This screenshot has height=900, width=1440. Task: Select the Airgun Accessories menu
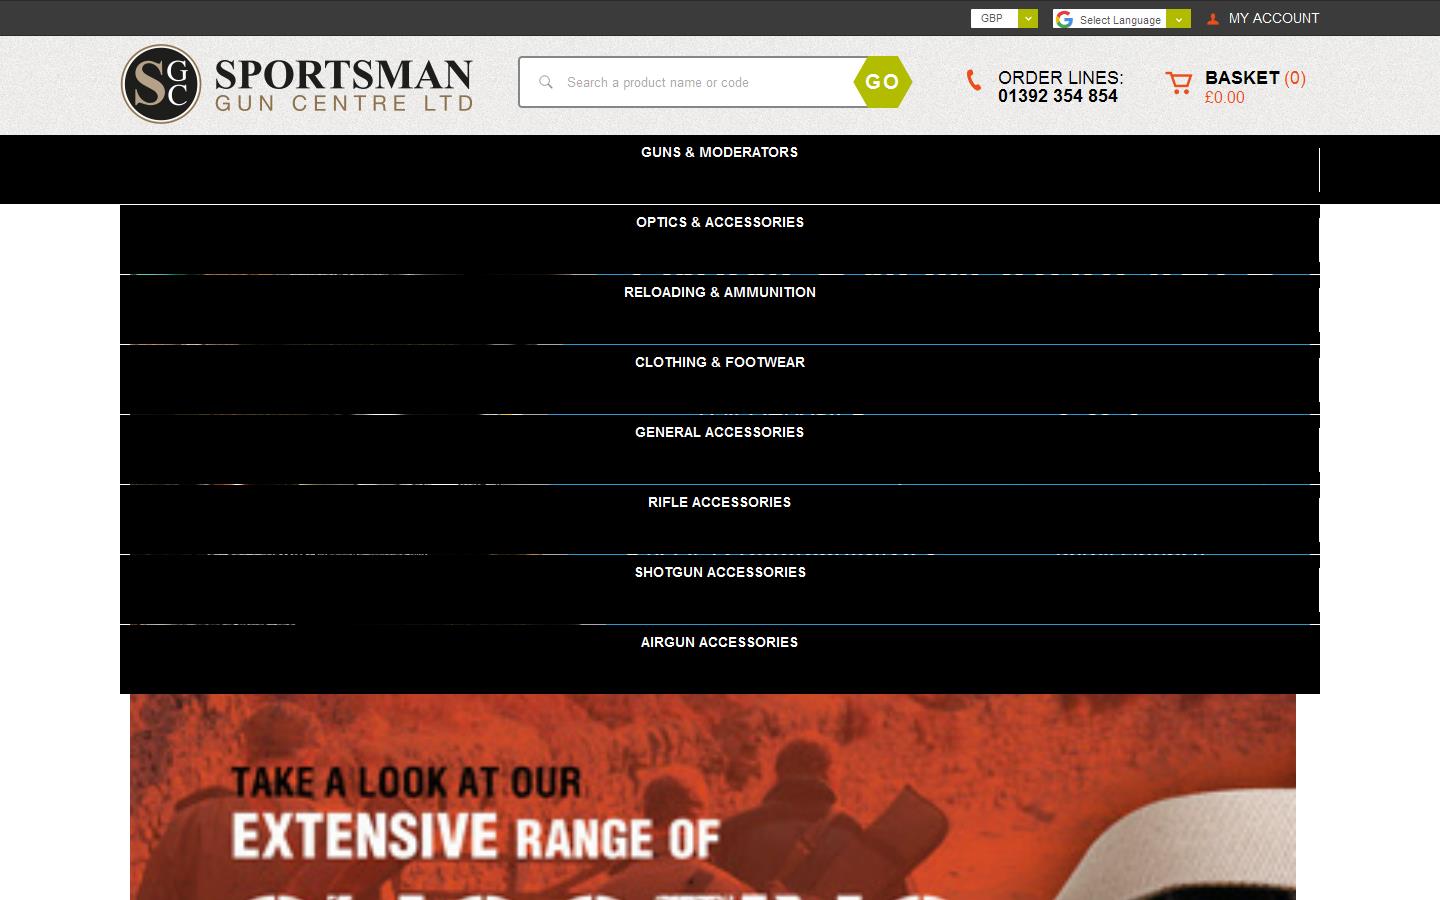[x=719, y=642]
